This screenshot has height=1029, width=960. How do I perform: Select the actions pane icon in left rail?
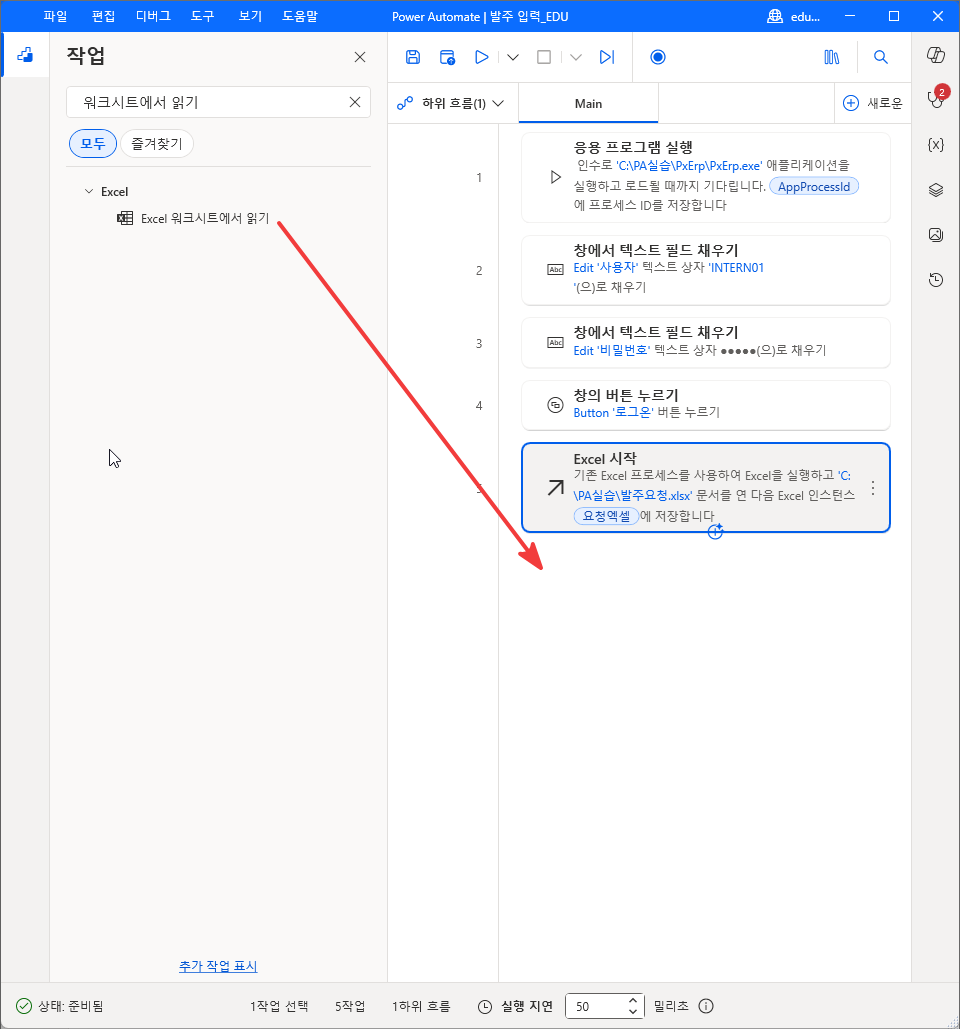25,55
